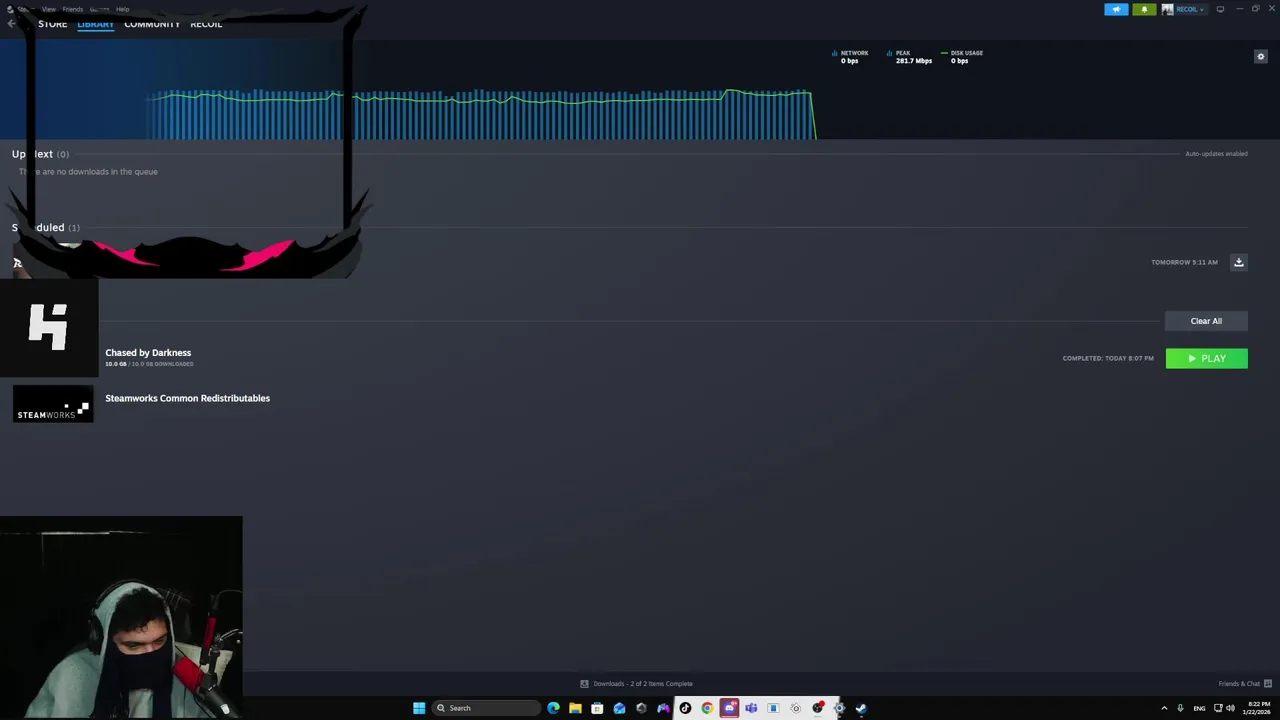The width and height of the screenshot is (1280, 720).
Task: Open the clock and date flyout
Action: pos(1255,708)
